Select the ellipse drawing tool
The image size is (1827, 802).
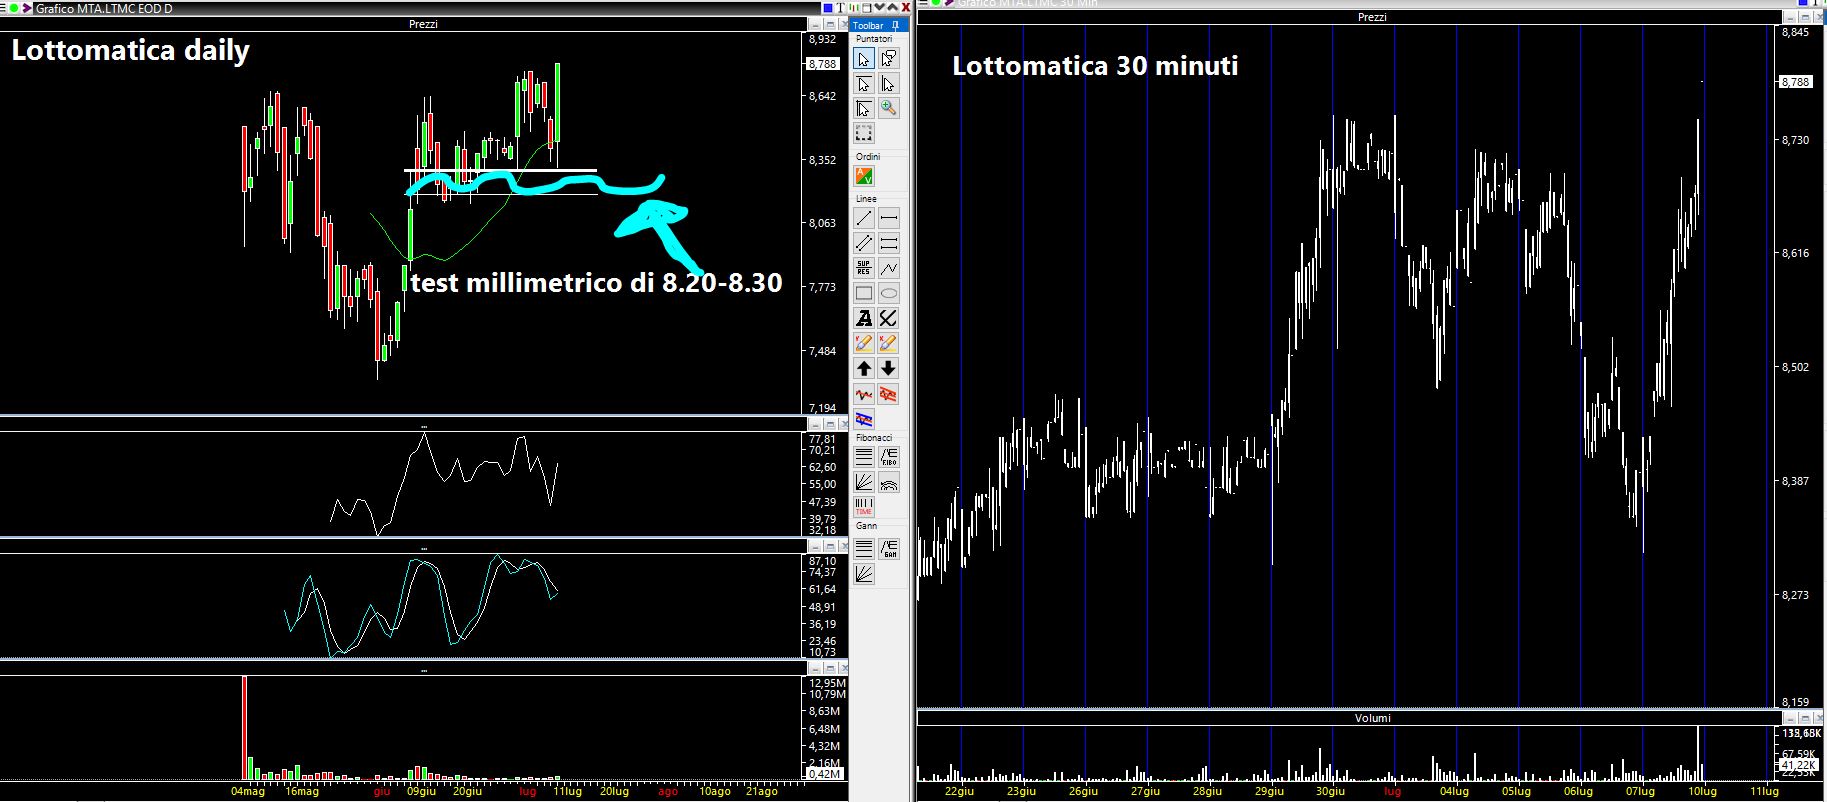888,293
